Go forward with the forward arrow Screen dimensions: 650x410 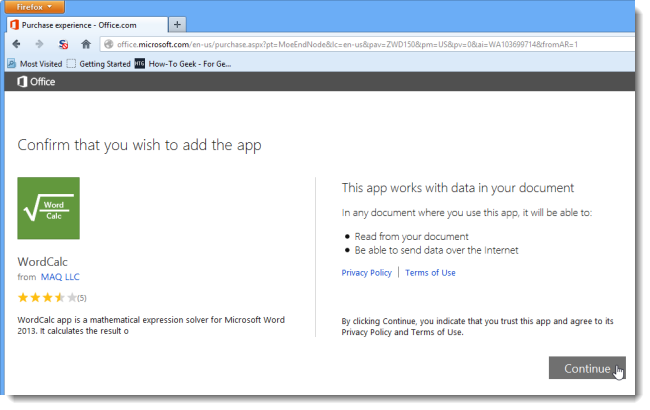[39, 44]
